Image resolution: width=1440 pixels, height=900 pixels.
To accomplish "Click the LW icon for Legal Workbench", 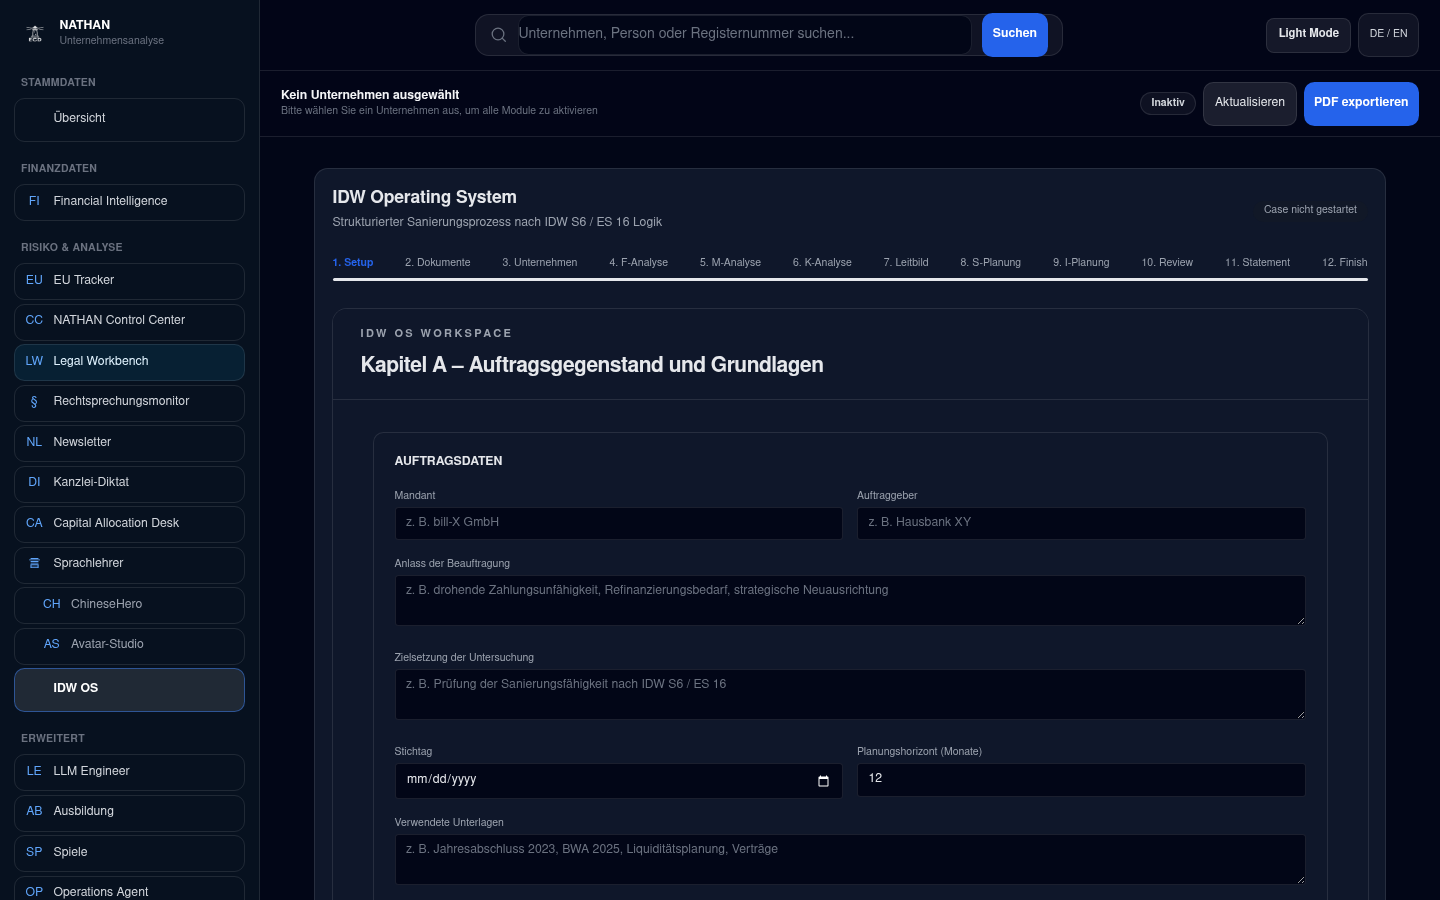I will [x=34, y=361].
